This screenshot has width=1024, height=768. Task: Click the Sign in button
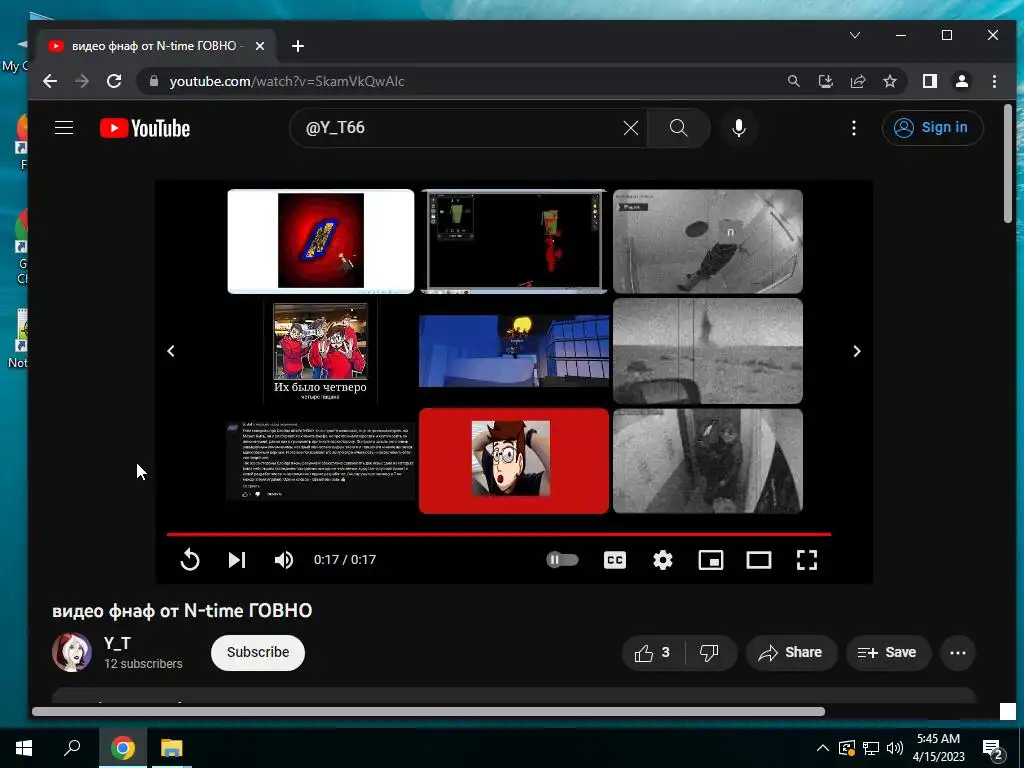(933, 127)
